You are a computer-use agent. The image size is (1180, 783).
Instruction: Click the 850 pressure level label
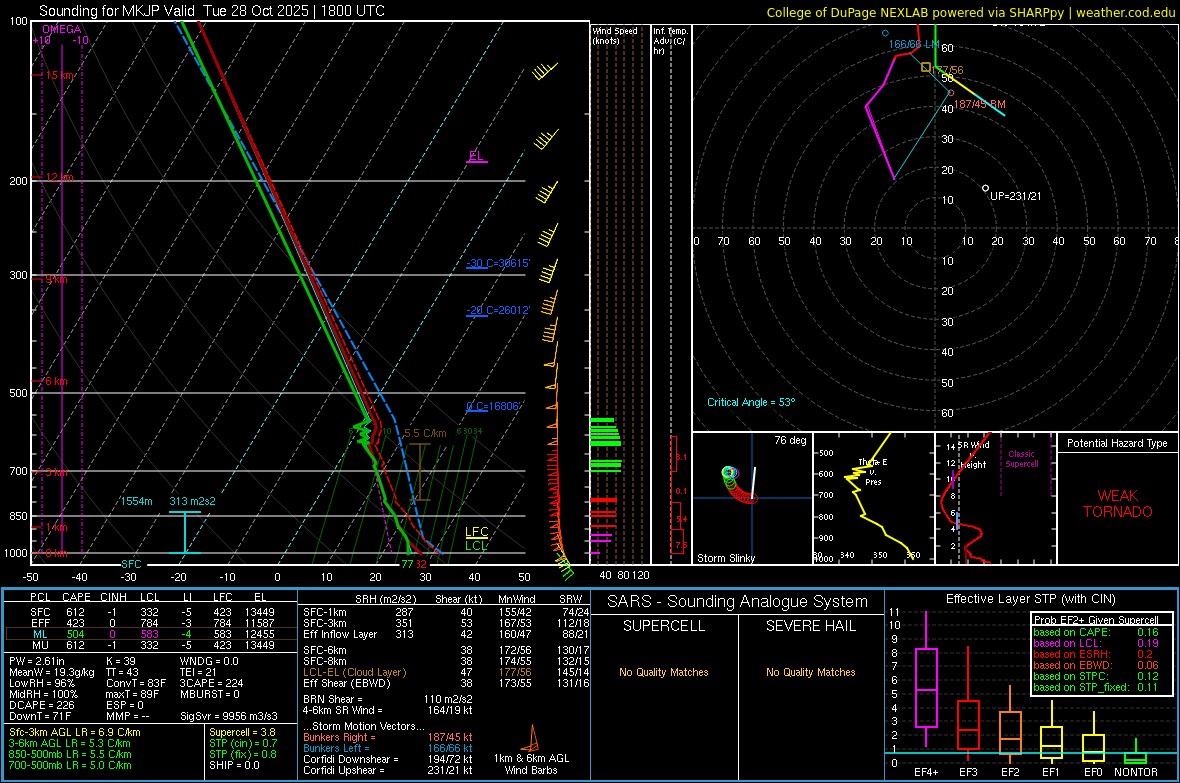(18, 516)
